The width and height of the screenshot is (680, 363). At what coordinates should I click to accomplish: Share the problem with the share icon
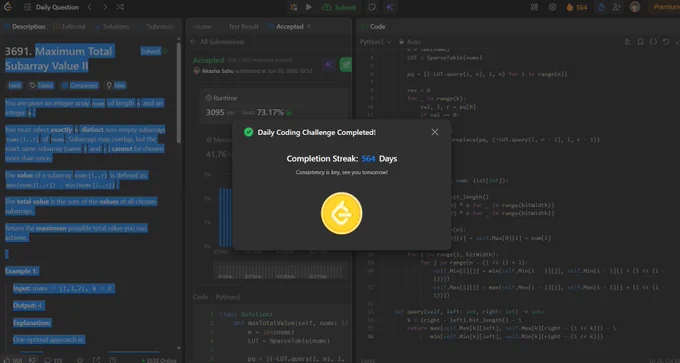coord(96,360)
